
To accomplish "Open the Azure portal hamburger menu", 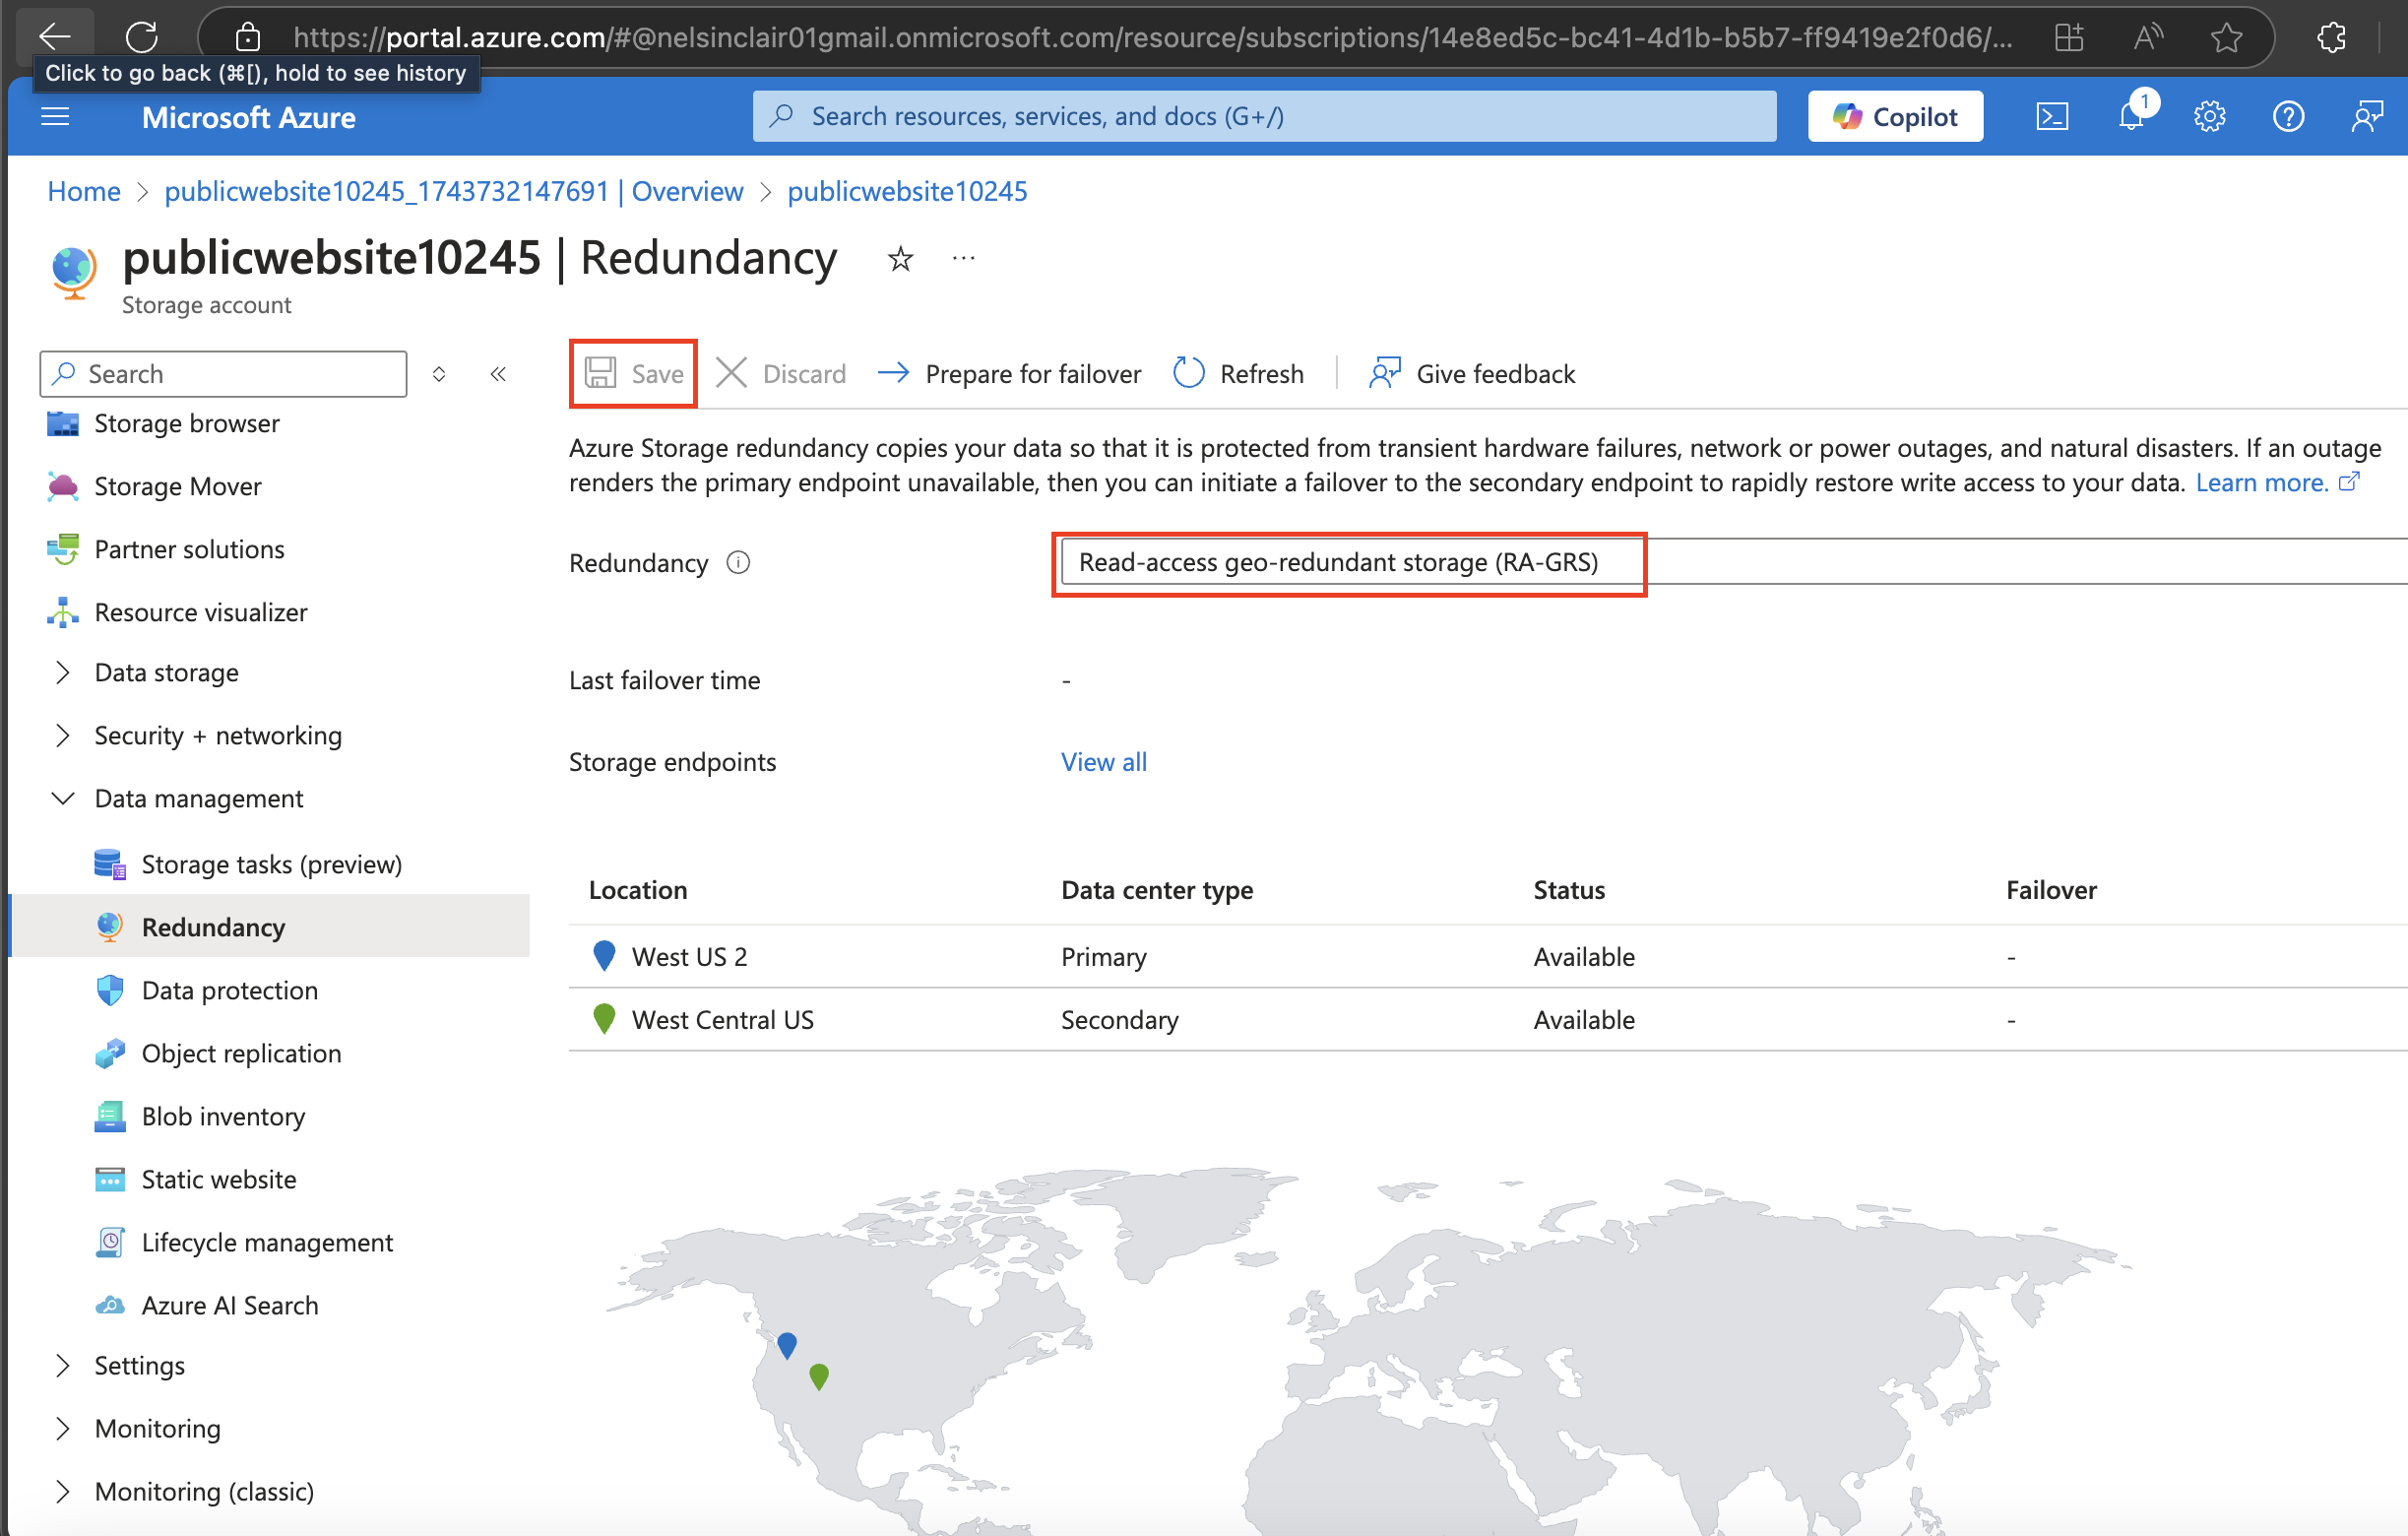I will coord(55,117).
